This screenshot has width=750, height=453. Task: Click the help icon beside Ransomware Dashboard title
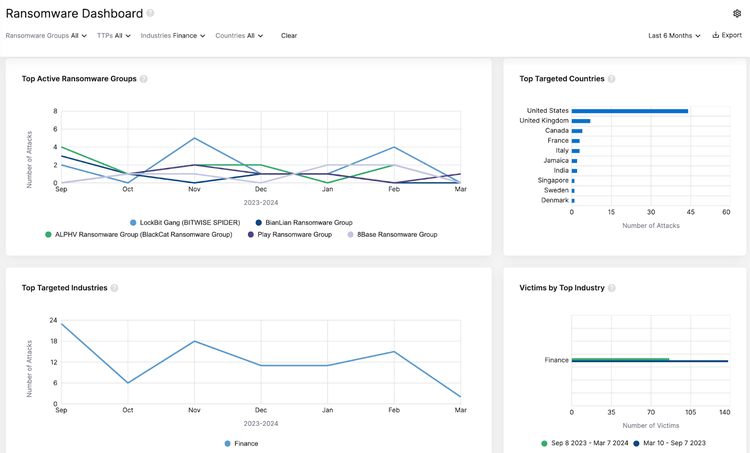point(150,14)
